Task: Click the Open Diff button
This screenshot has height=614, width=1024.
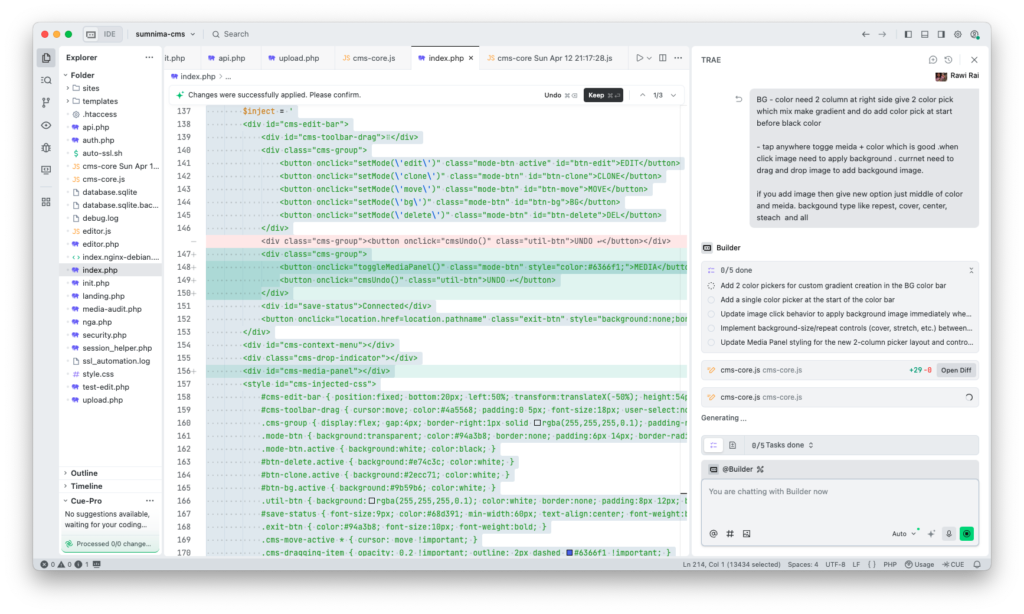Action: [x=956, y=370]
